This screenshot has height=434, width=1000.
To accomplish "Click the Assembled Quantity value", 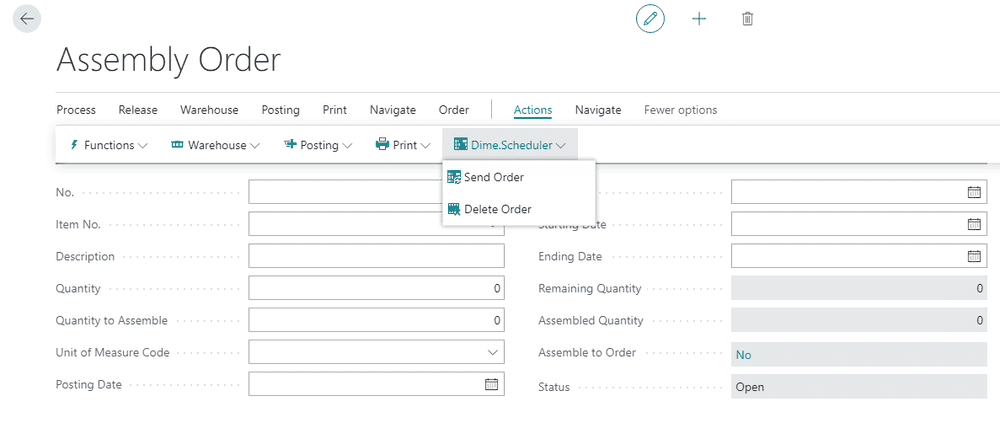I will click(859, 320).
